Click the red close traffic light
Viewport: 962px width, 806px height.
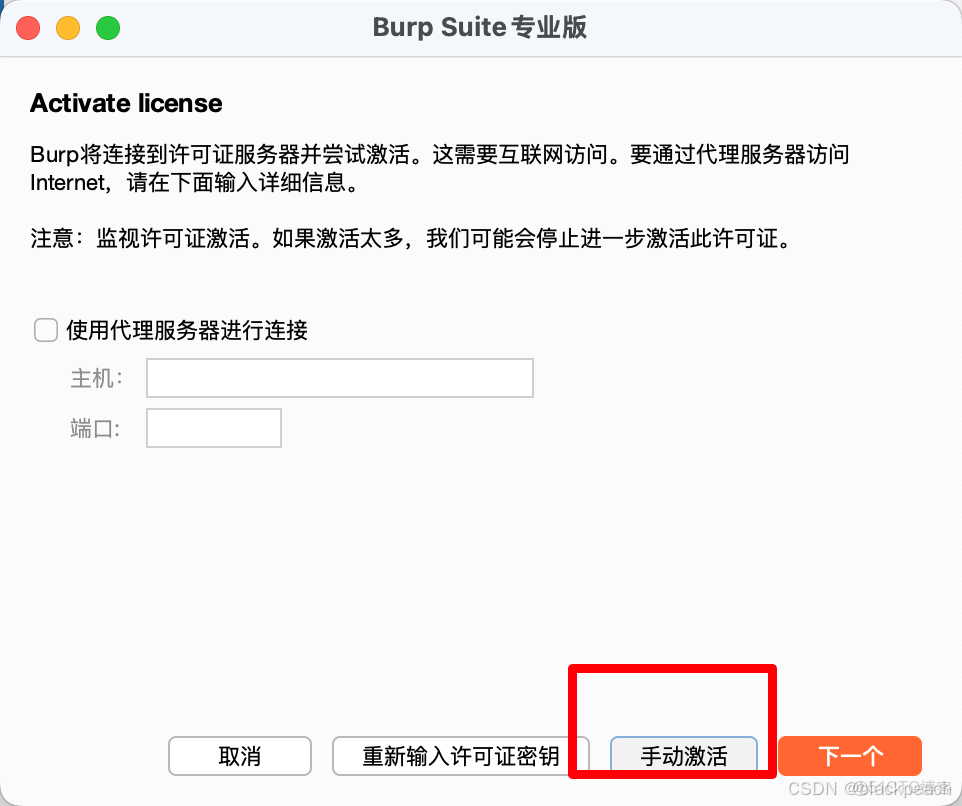tap(28, 28)
